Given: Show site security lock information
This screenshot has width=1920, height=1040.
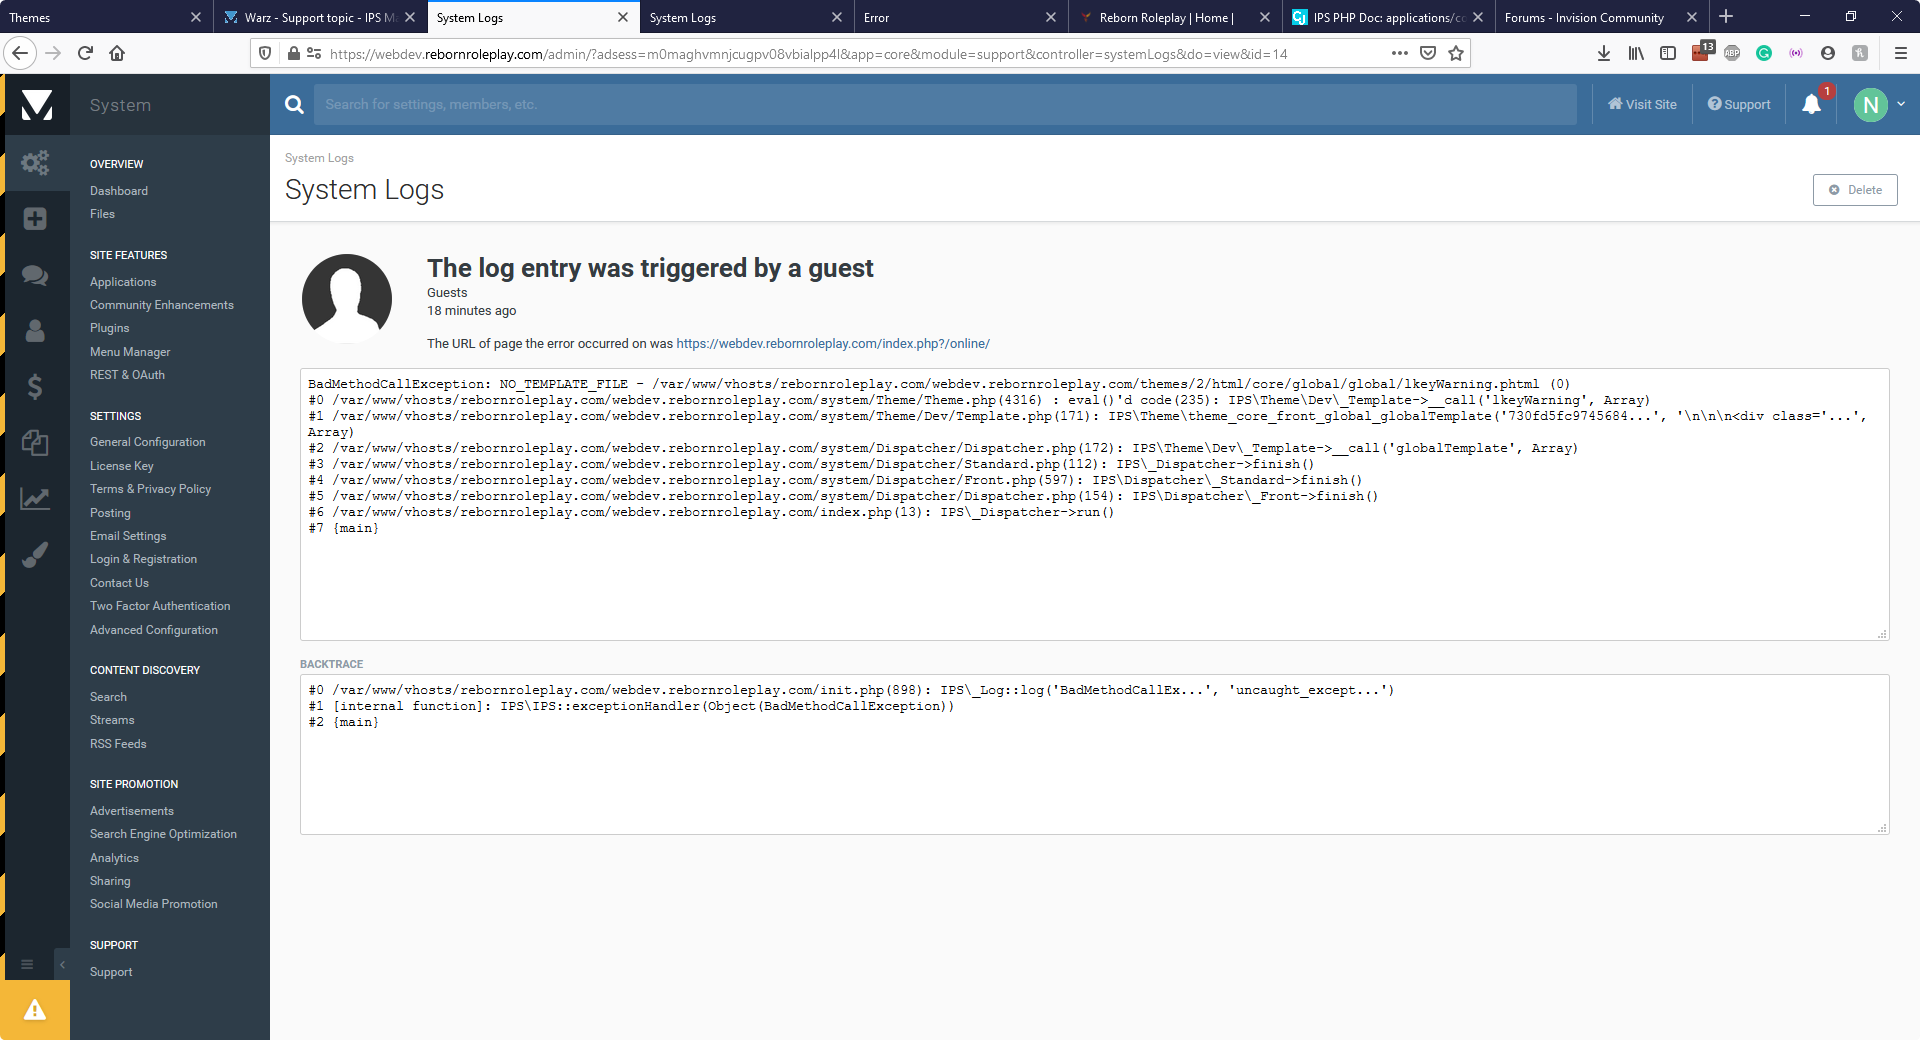Looking at the screenshot, I should (294, 53).
